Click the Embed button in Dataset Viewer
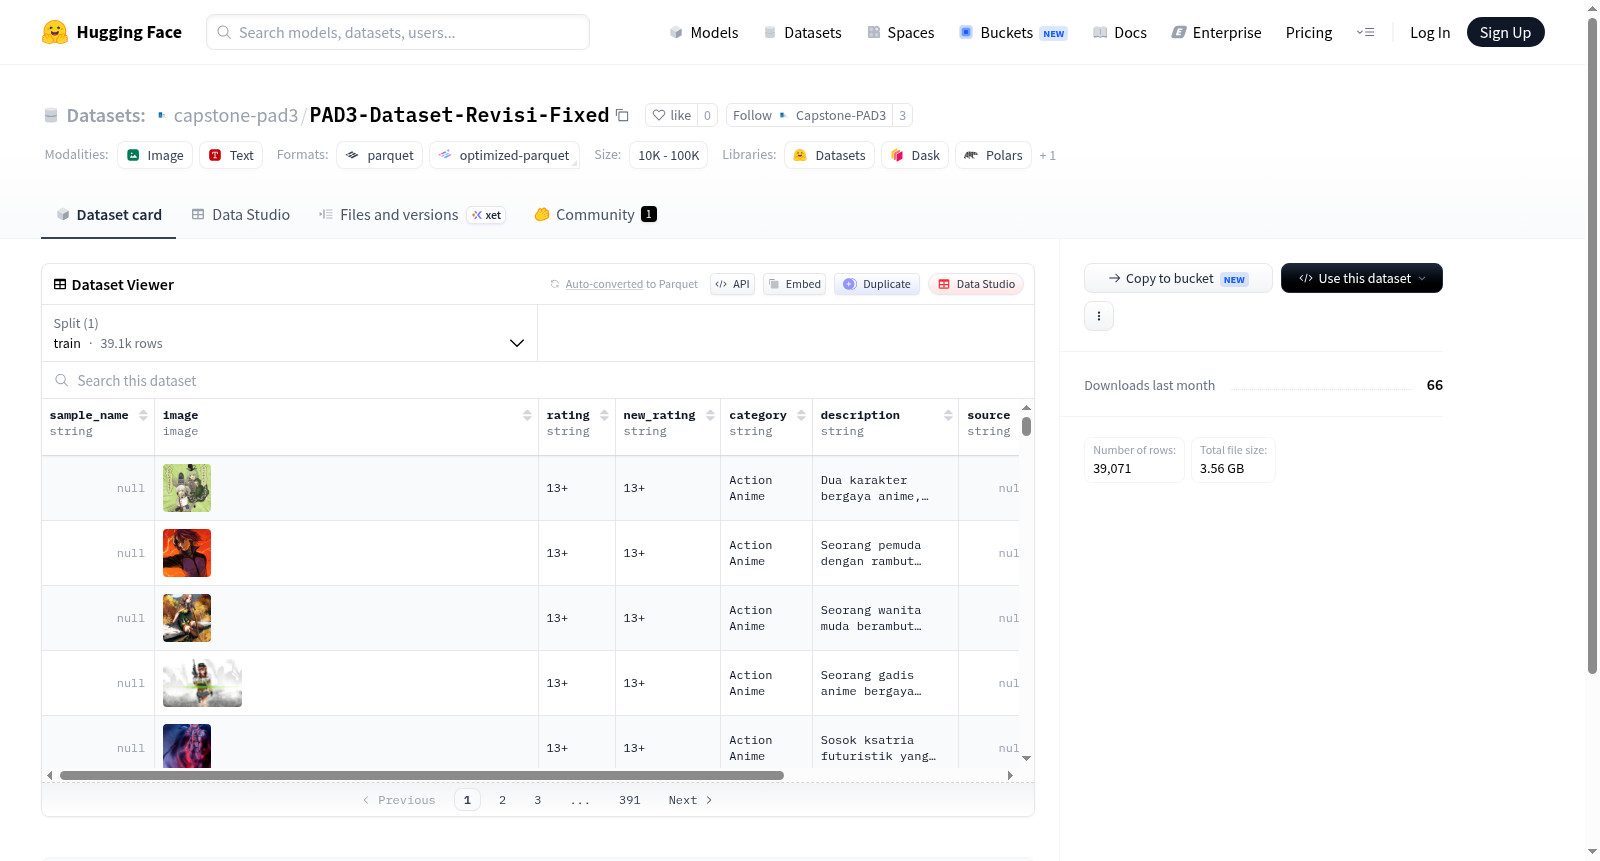1600x861 pixels. coord(795,284)
